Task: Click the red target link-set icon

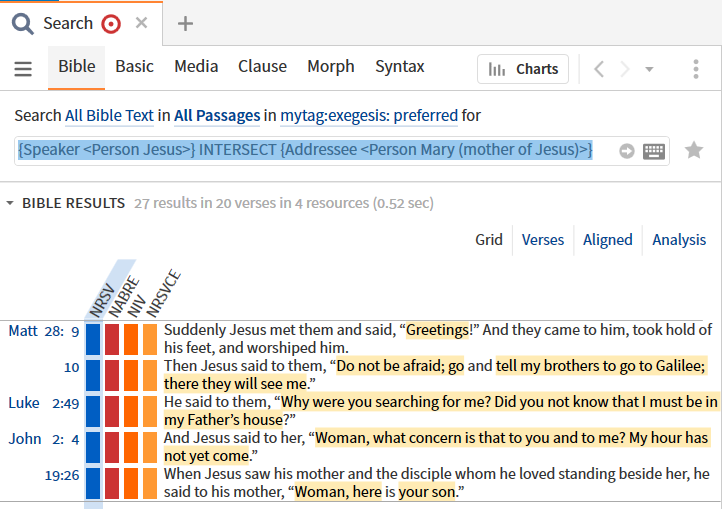Action: click(111, 24)
